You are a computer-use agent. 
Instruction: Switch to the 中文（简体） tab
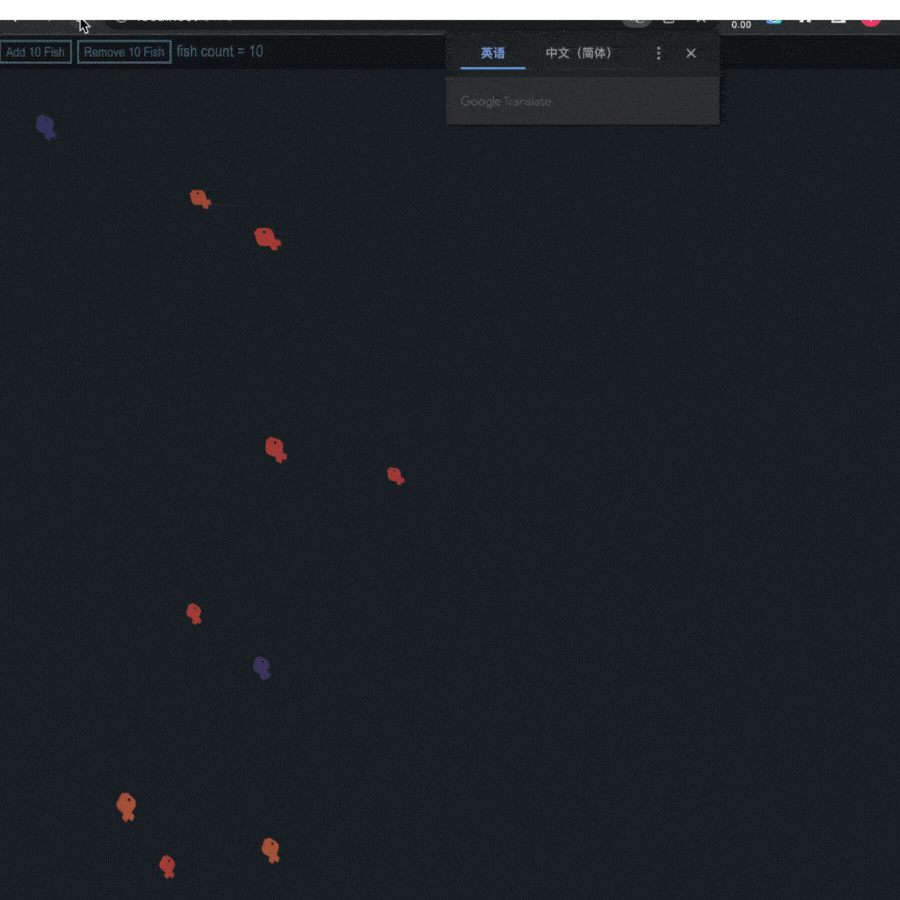[579, 53]
